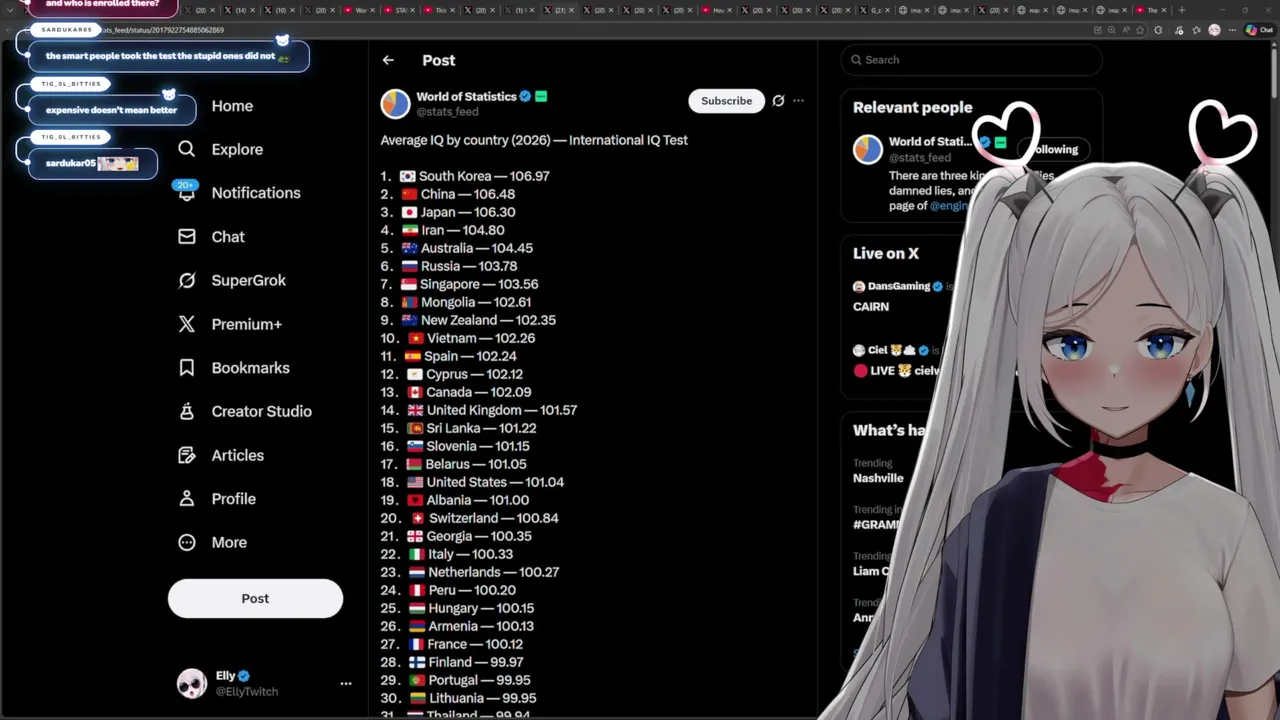The image size is (1280, 720).
Task: Click the Articles icon in sidebar
Action: 187,455
